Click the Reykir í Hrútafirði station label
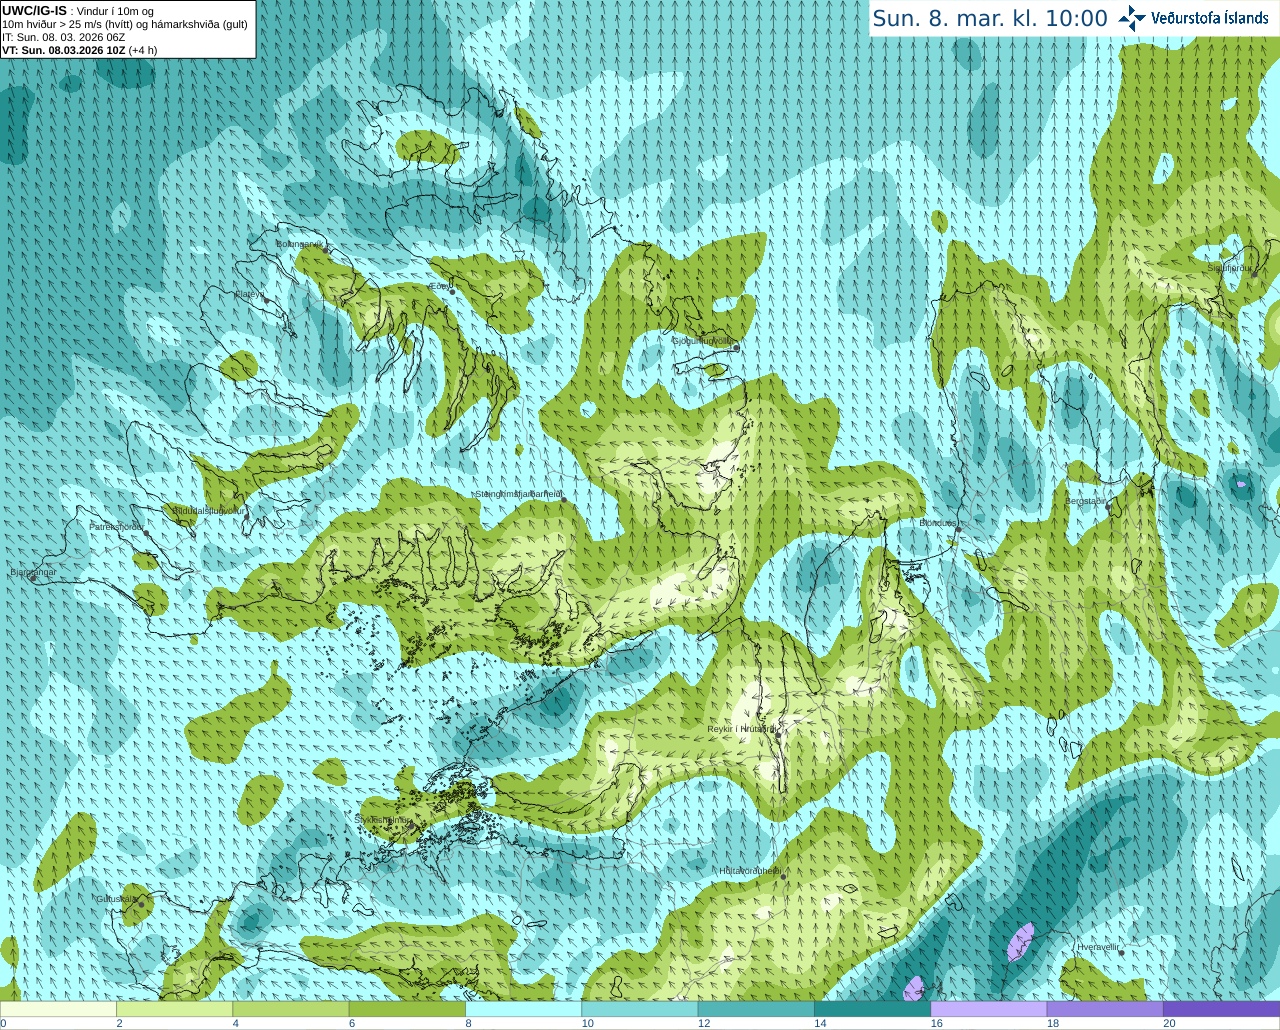The width and height of the screenshot is (1280, 1030). tap(741, 729)
